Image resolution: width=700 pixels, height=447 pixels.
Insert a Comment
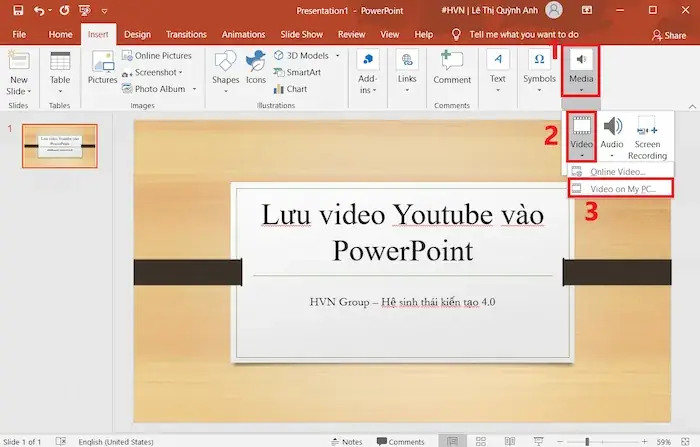point(452,67)
